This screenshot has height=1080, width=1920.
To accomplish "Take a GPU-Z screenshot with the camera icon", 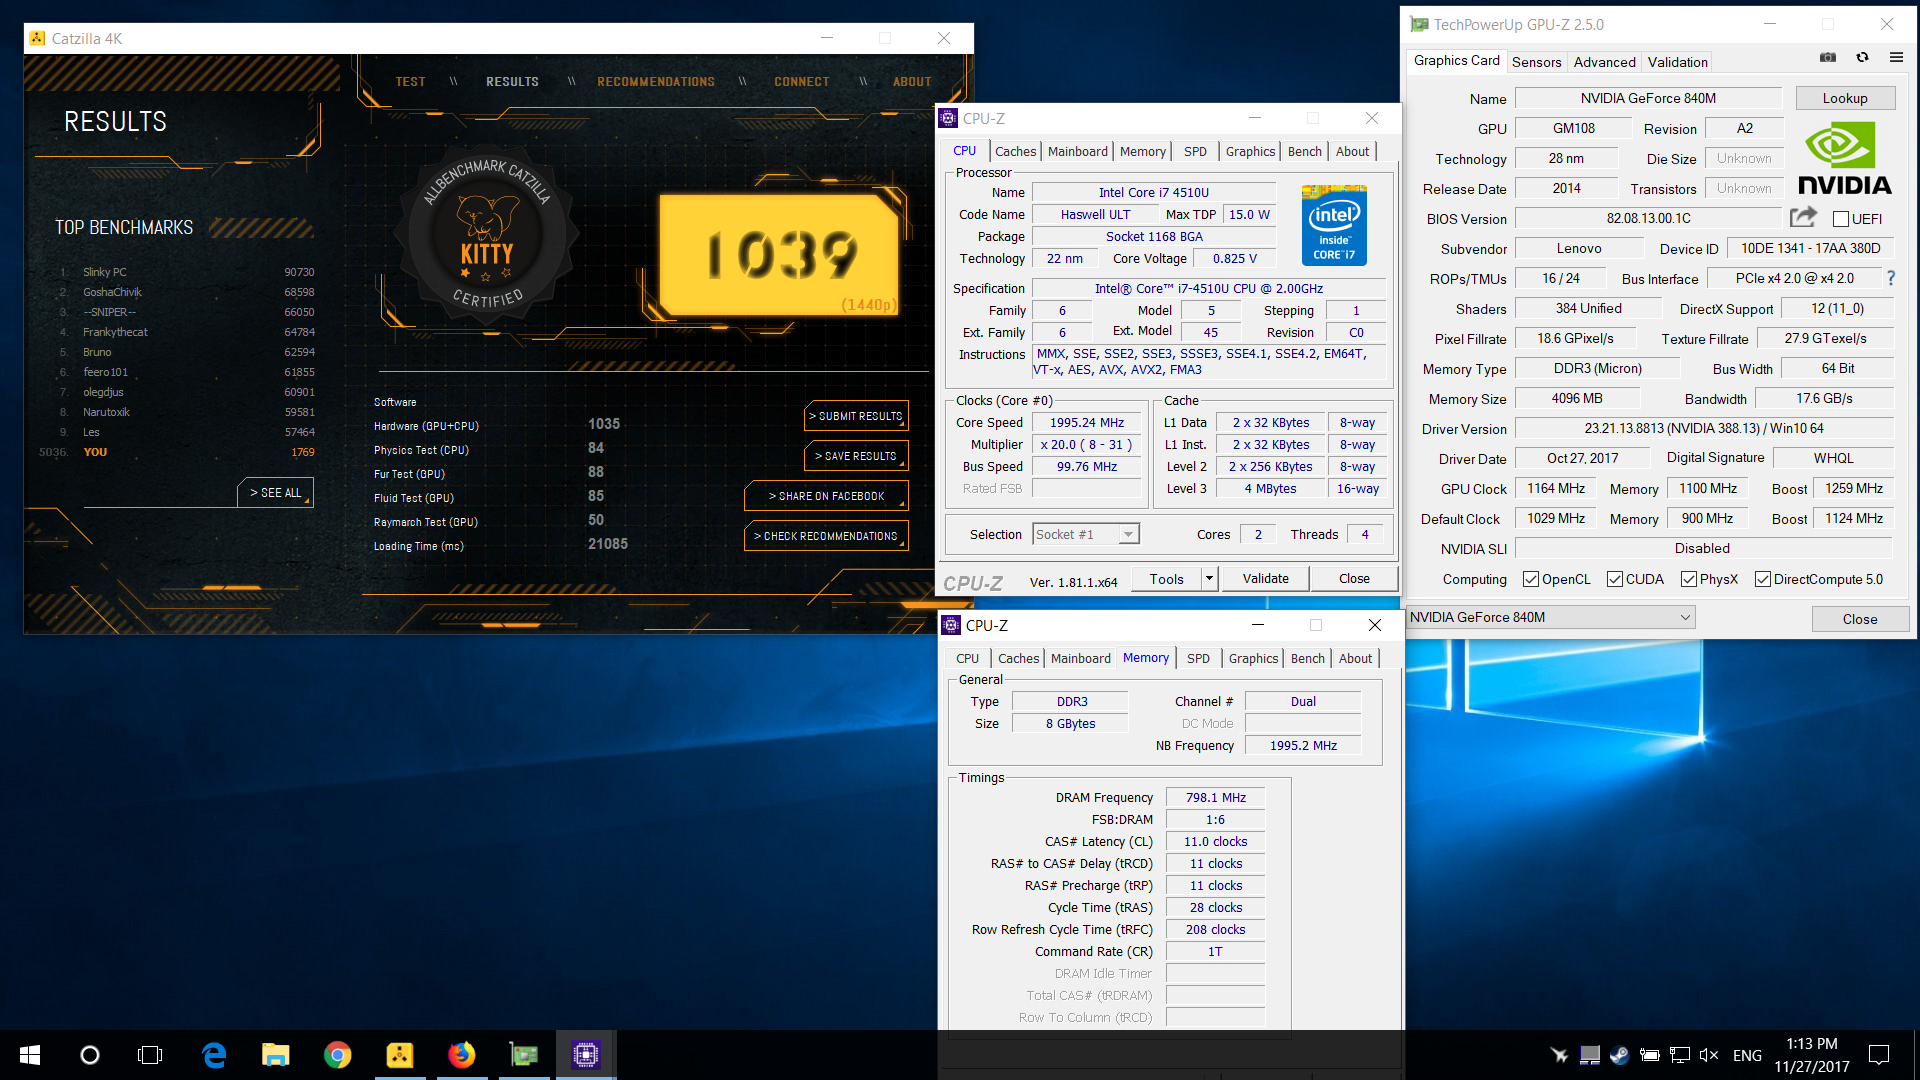I will tap(1828, 58).
